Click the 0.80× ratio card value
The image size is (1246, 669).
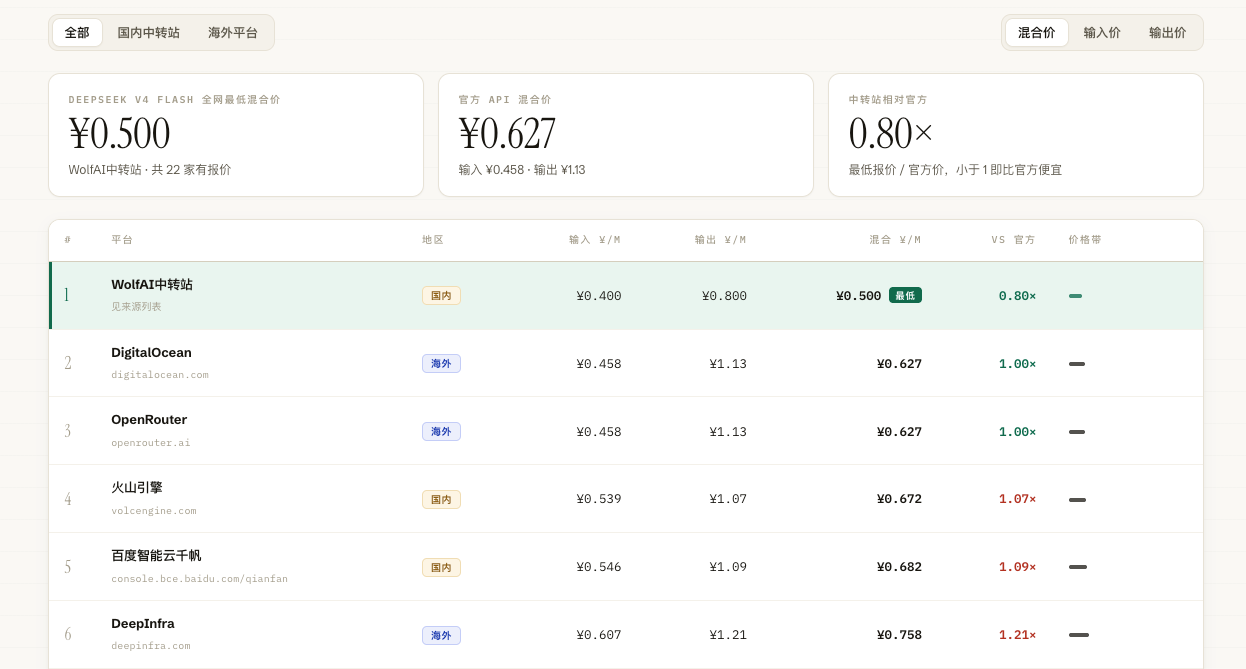pyautogui.click(x=891, y=134)
